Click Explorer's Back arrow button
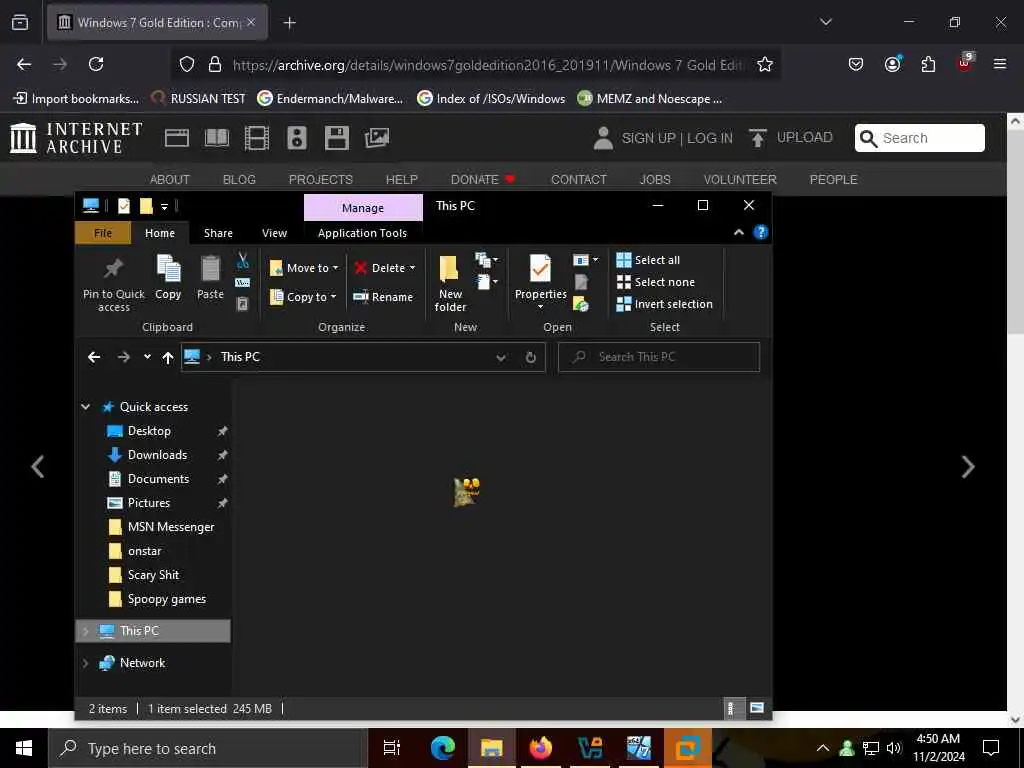The height and width of the screenshot is (768, 1024). 94,357
